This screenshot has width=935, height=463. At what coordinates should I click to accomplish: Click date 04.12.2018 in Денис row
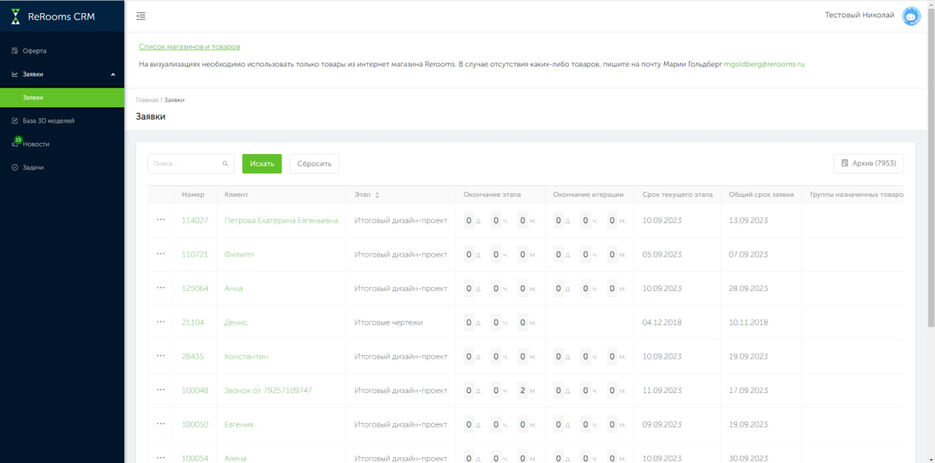tap(662, 322)
